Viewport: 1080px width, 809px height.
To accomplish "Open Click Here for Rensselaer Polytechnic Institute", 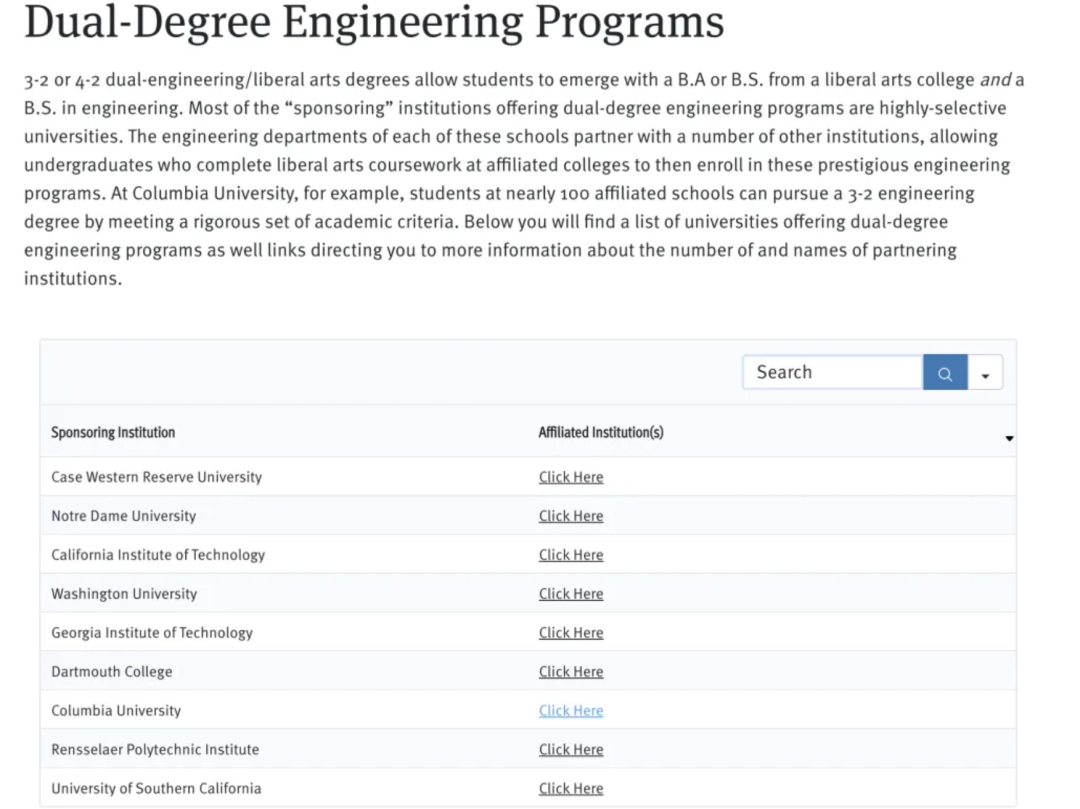I will (571, 749).
